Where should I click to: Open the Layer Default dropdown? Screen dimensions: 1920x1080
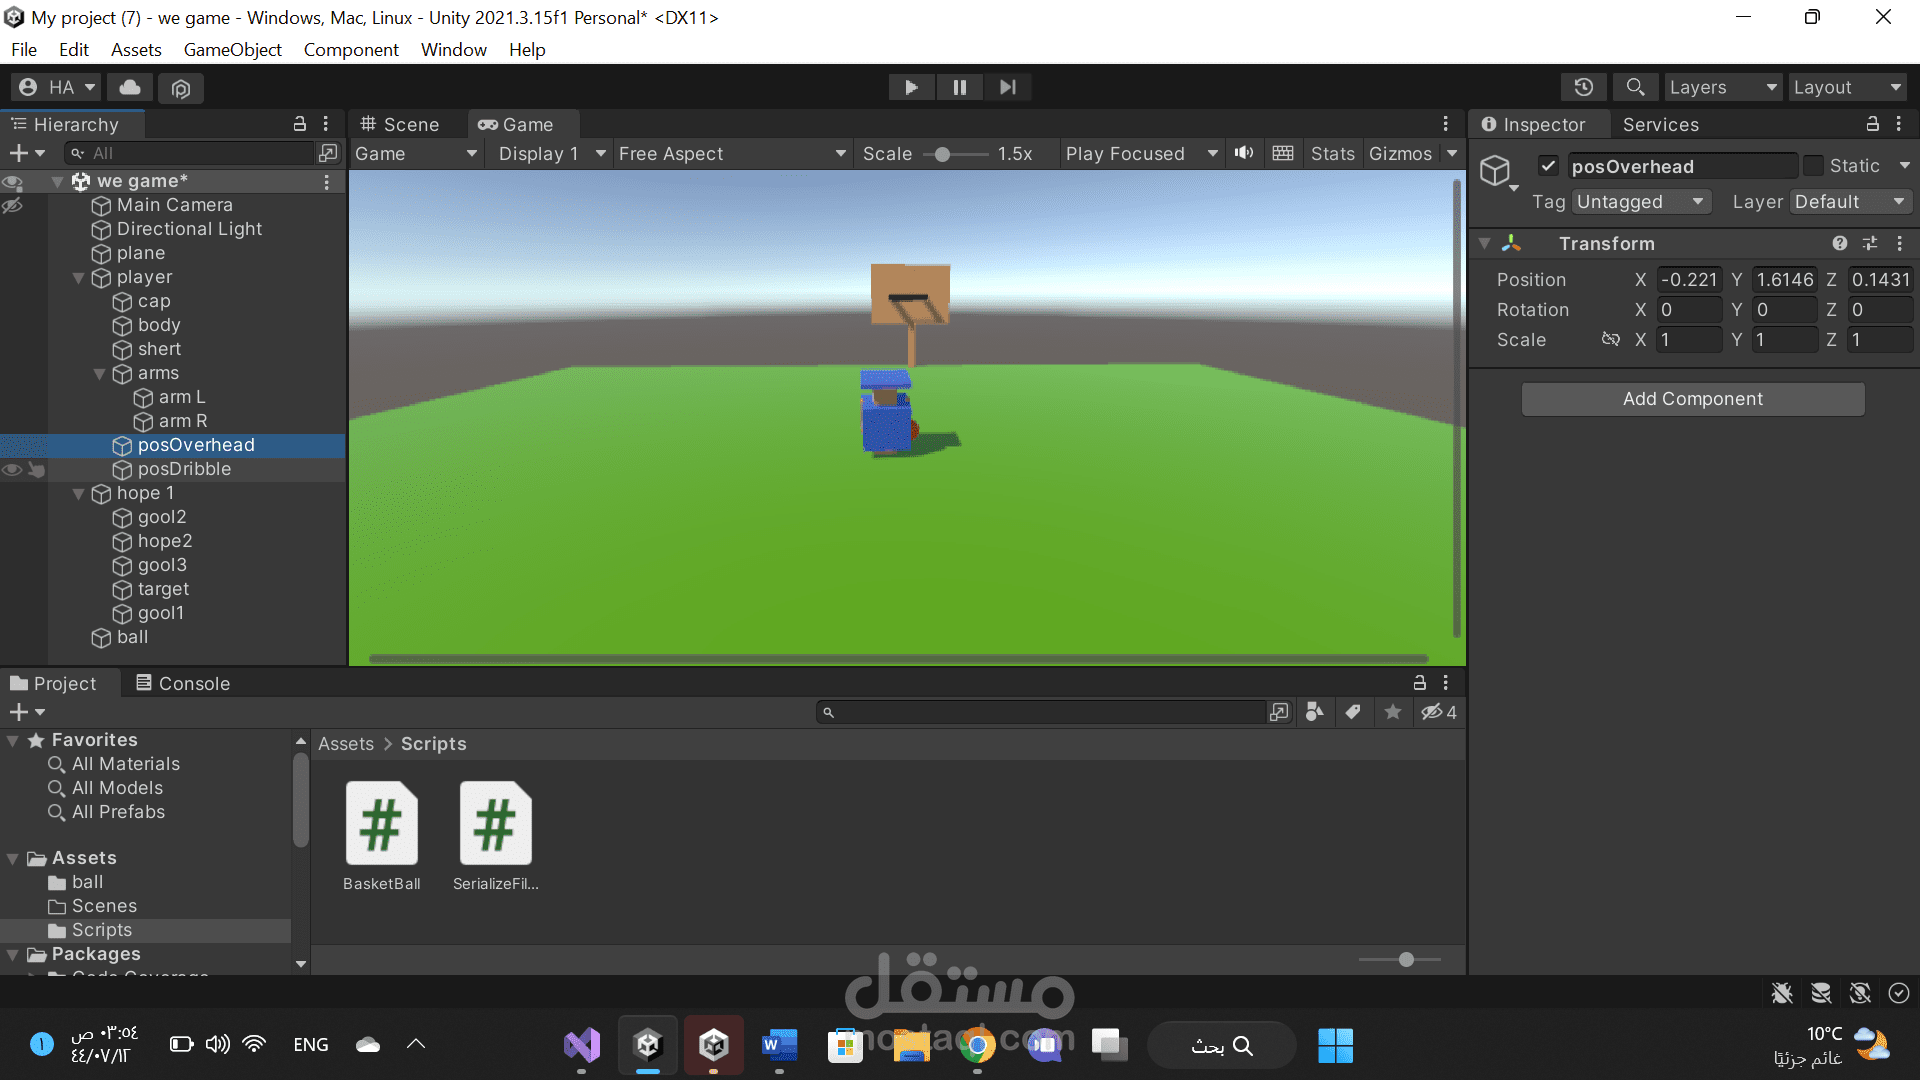coord(1850,202)
